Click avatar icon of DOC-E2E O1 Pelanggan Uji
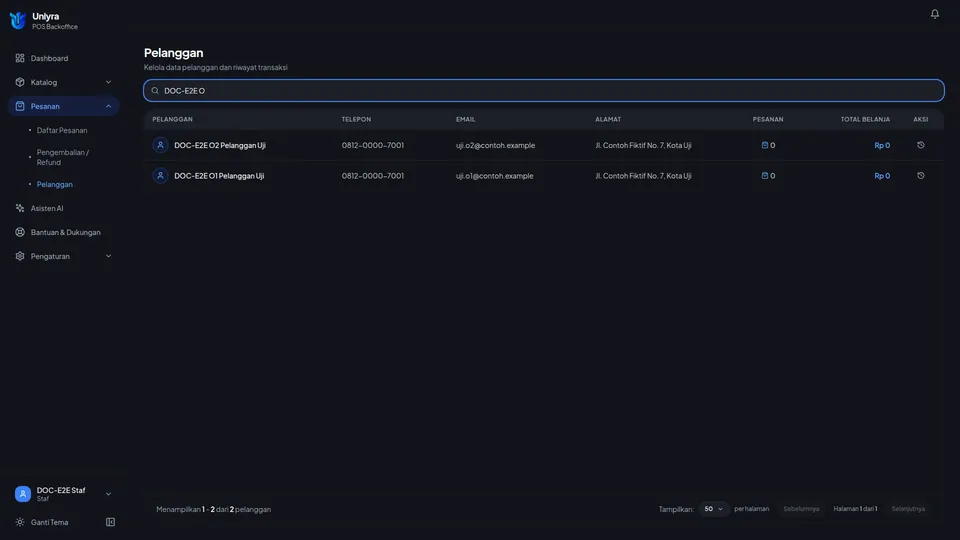 pos(160,176)
